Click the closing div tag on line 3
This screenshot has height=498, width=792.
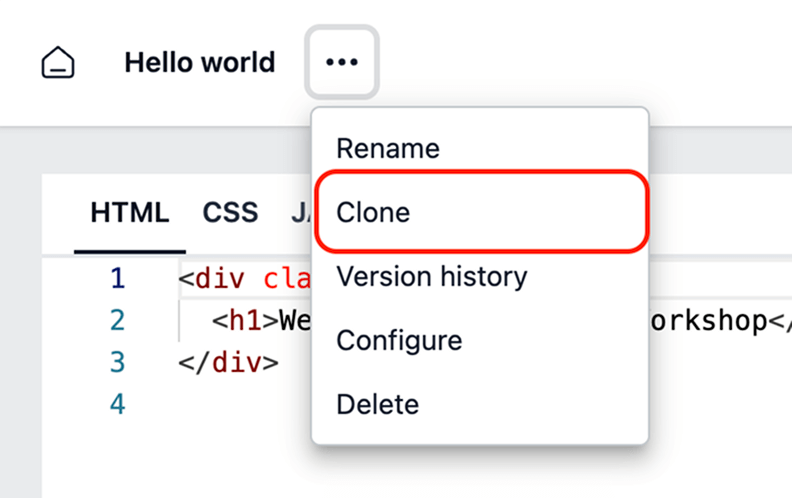coord(228,362)
